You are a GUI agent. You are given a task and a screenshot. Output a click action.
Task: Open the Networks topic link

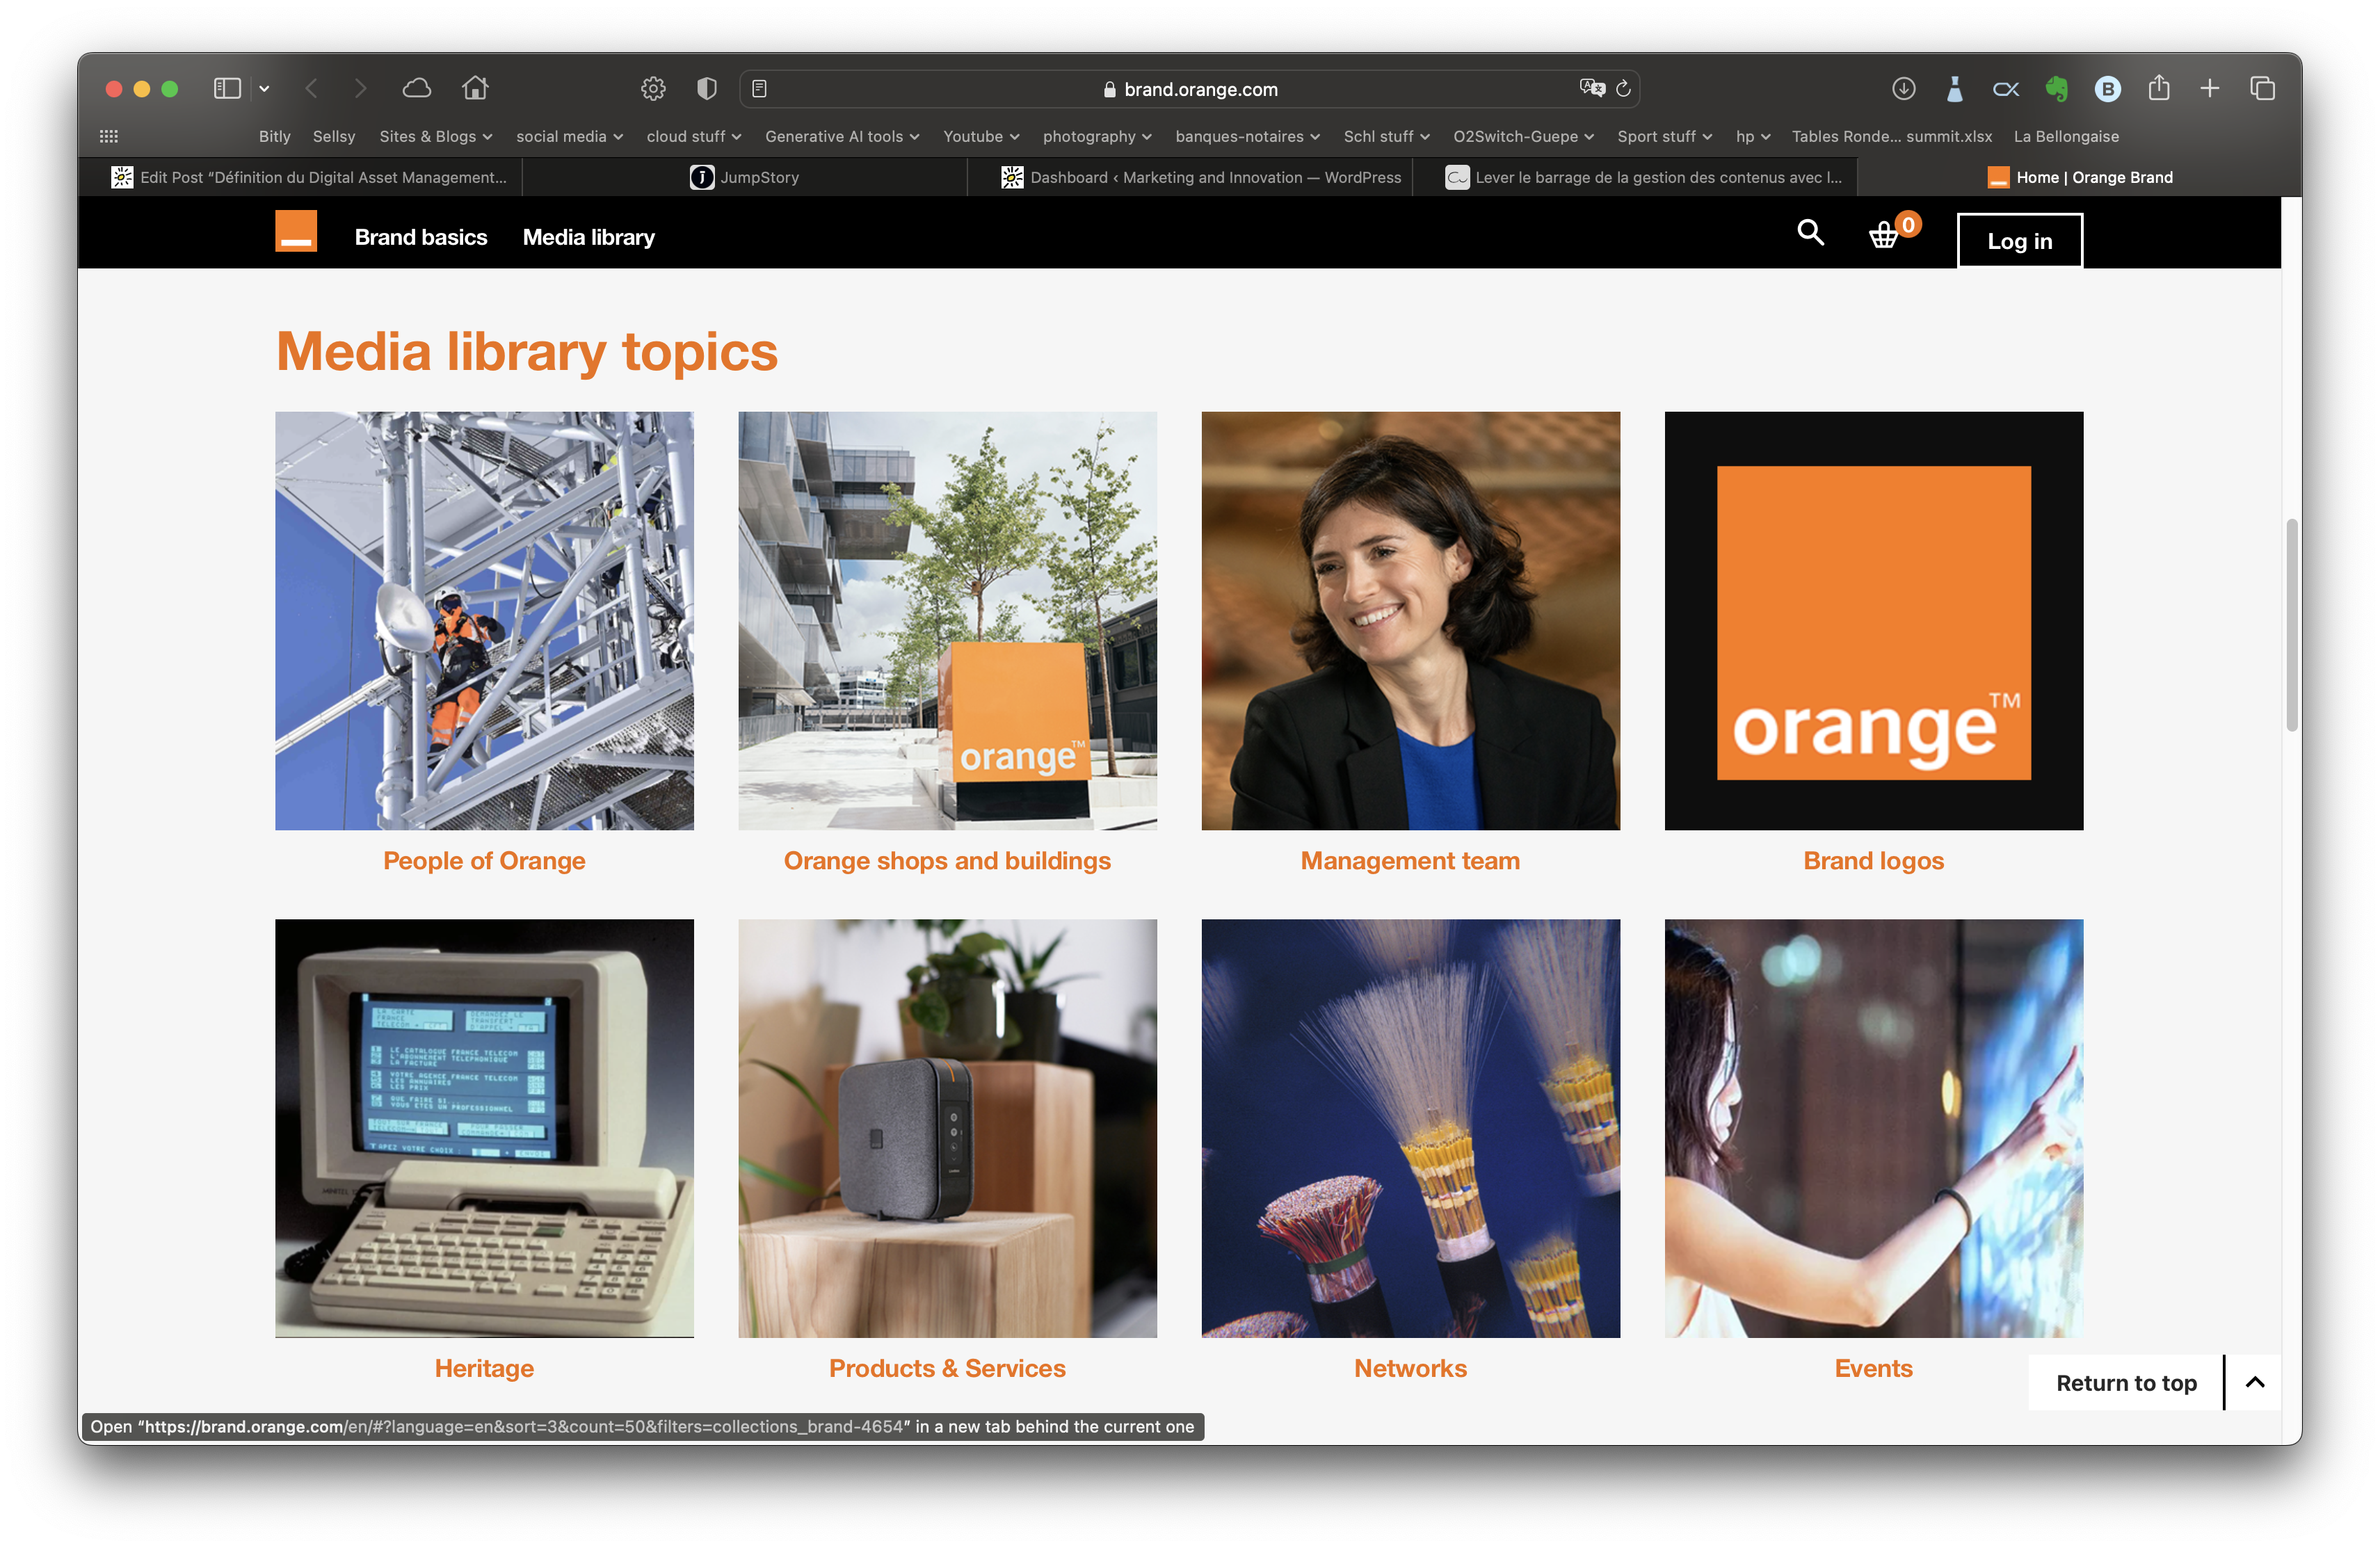[x=1410, y=1368]
